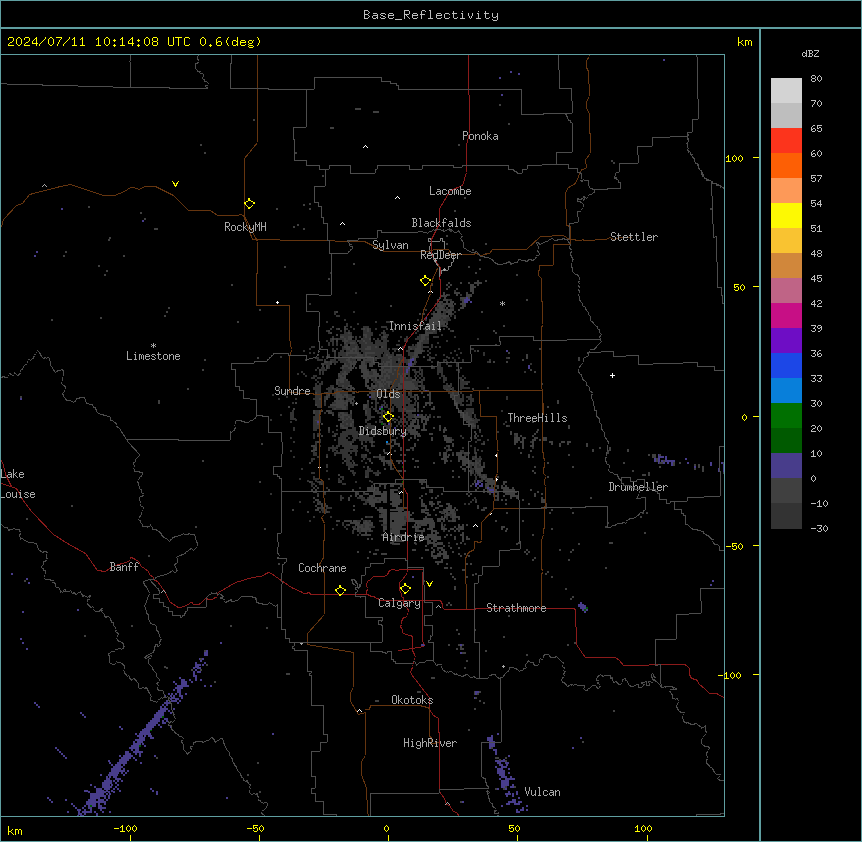Pick the pink 42-45 dBZ swatch
The width and height of the screenshot is (862, 842).
(786, 291)
